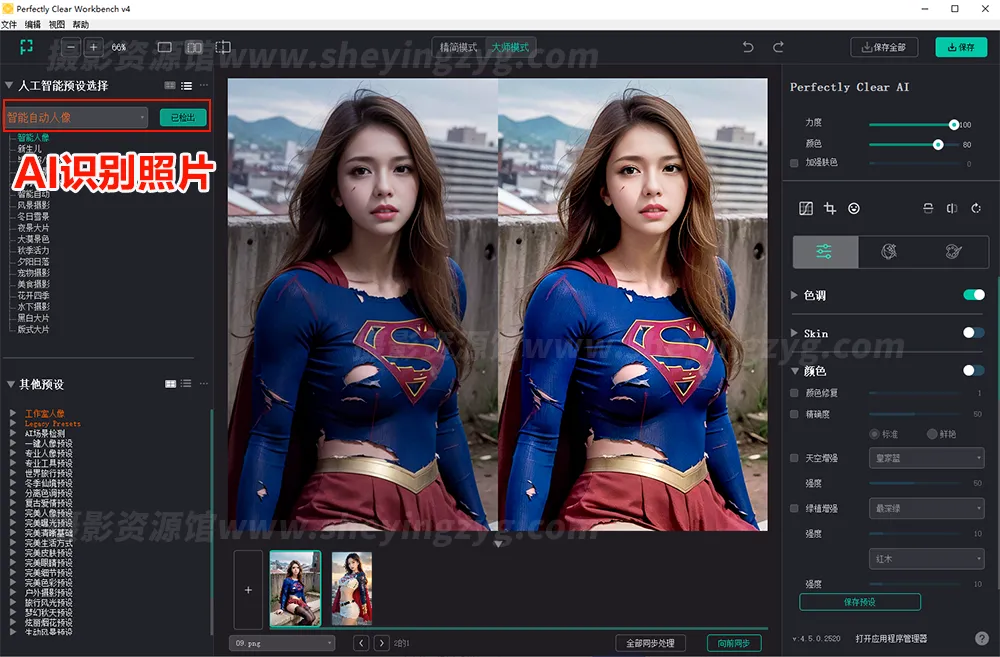Click the green 保存 button
Image resolution: width=1000 pixels, height=657 pixels.
tap(961, 47)
